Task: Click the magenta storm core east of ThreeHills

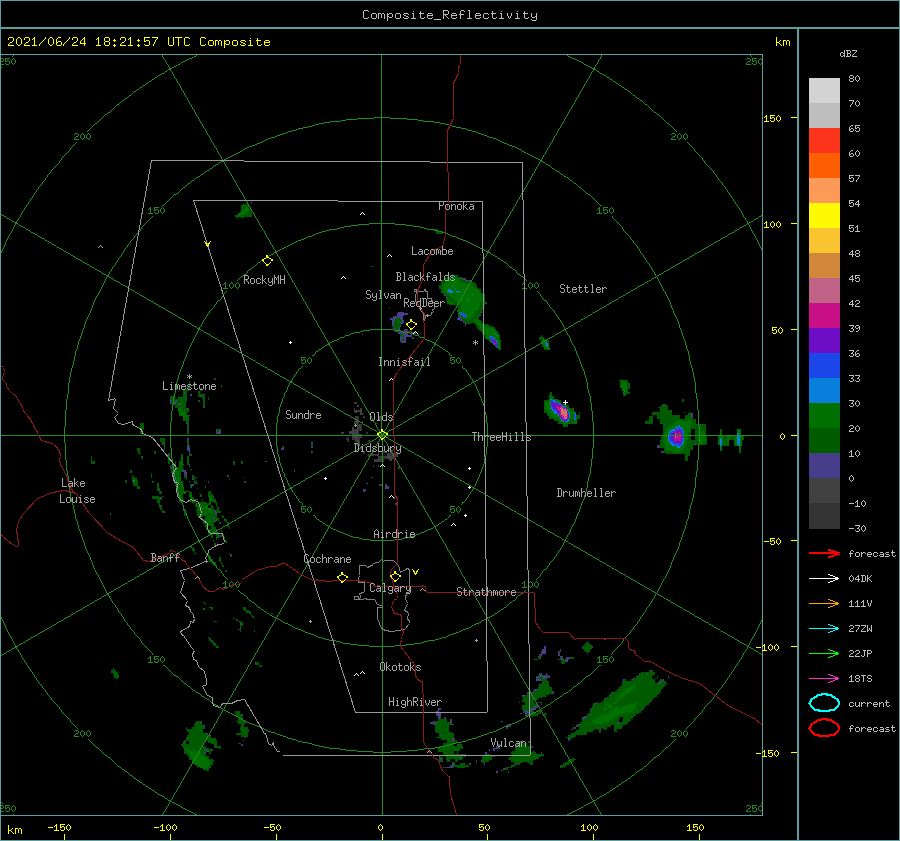Action: click(559, 411)
